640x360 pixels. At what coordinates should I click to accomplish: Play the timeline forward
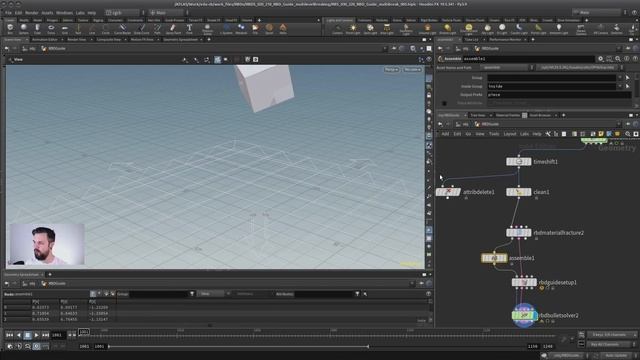[x=36, y=335]
